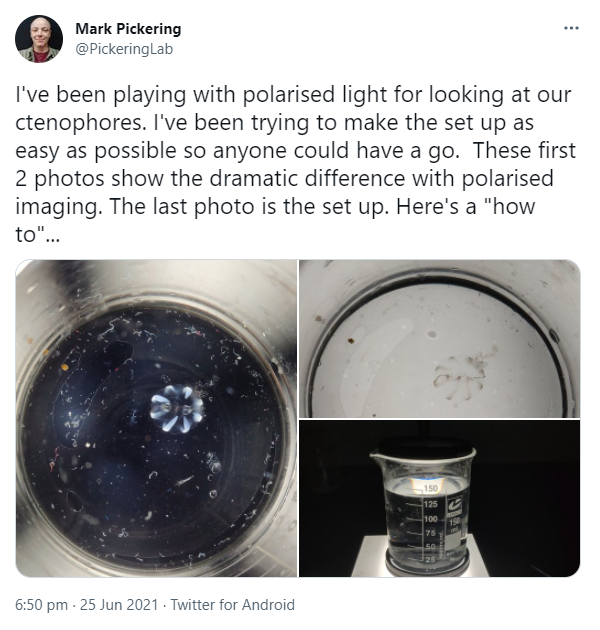Click the 25 Jun 2021 date
The width and height of the screenshot is (600, 630).
point(119,604)
